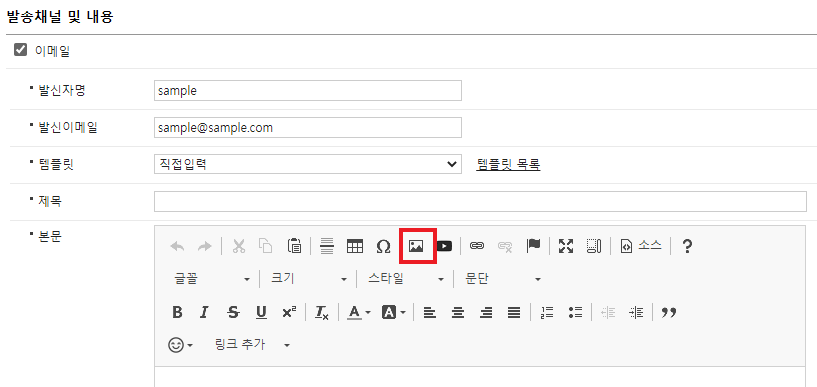Toggle superscript formatting
Image resolution: width=817 pixels, height=387 pixels.
(x=289, y=313)
